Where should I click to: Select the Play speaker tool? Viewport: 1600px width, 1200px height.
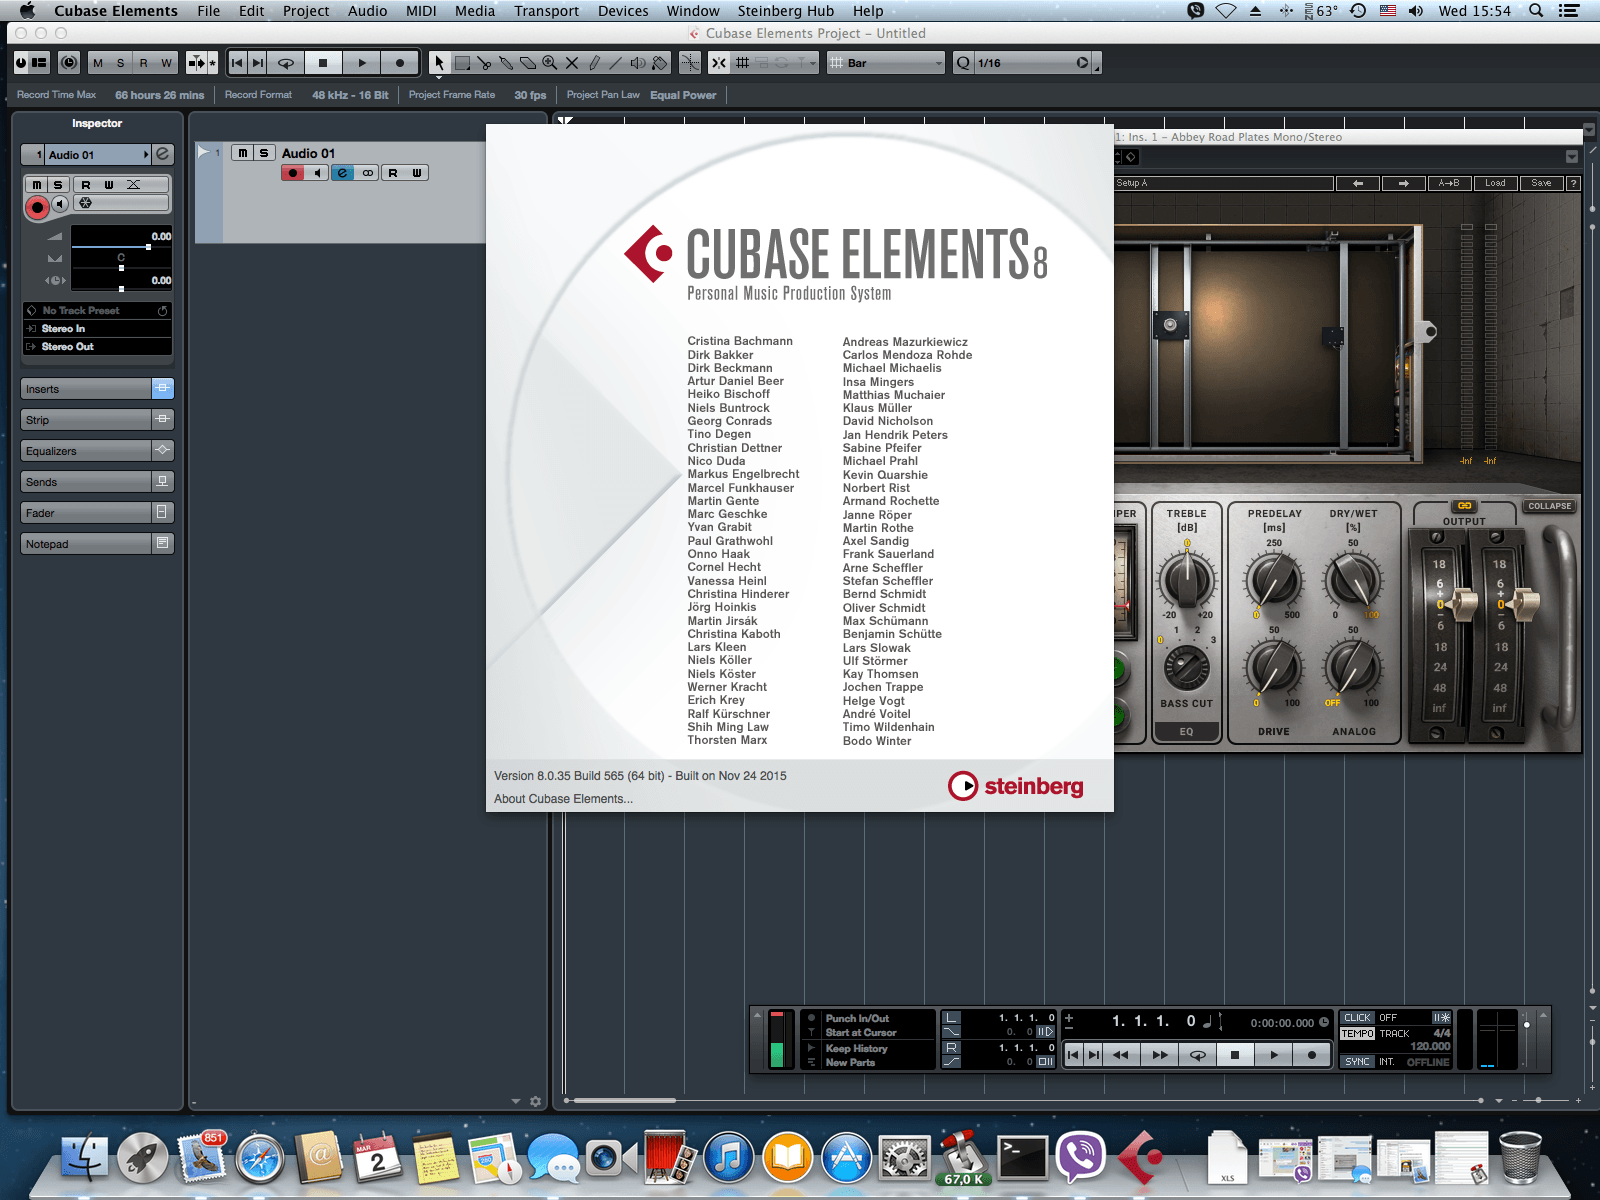tap(638, 63)
